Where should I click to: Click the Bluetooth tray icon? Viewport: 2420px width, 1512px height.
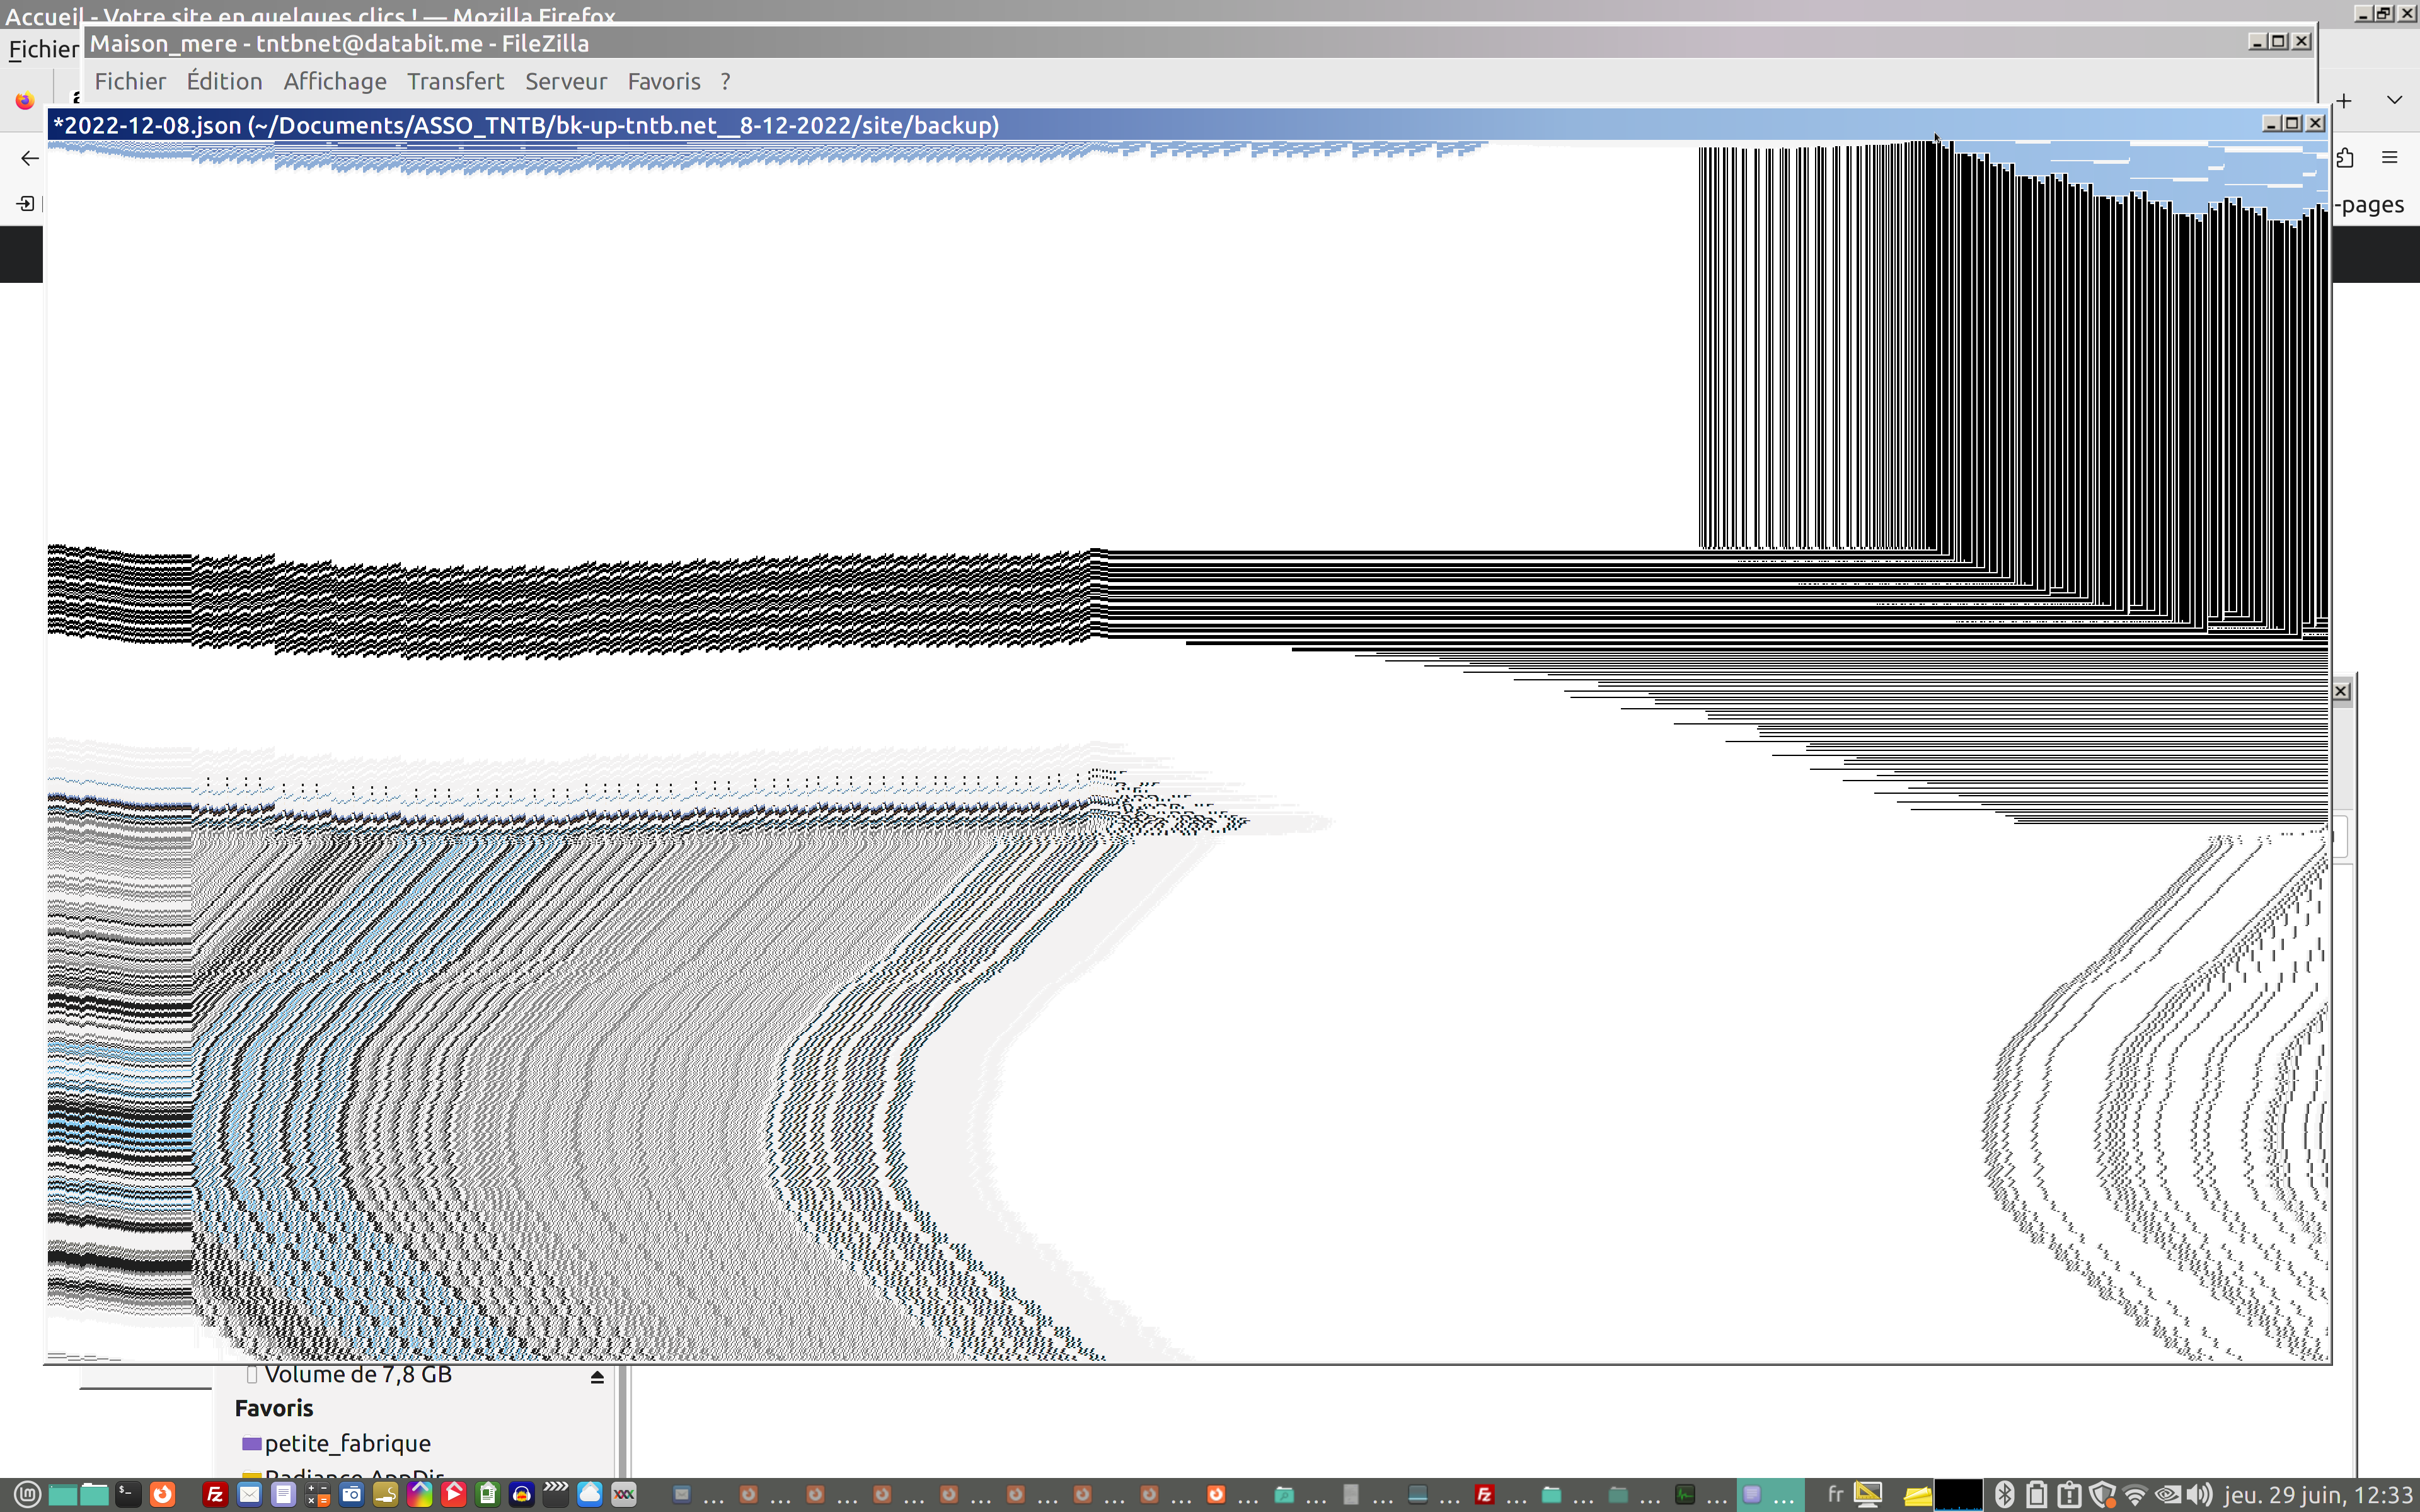(x=2004, y=1495)
